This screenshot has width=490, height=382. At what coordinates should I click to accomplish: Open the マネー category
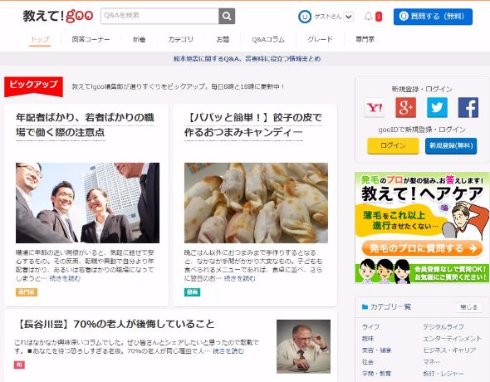tap(432, 362)
